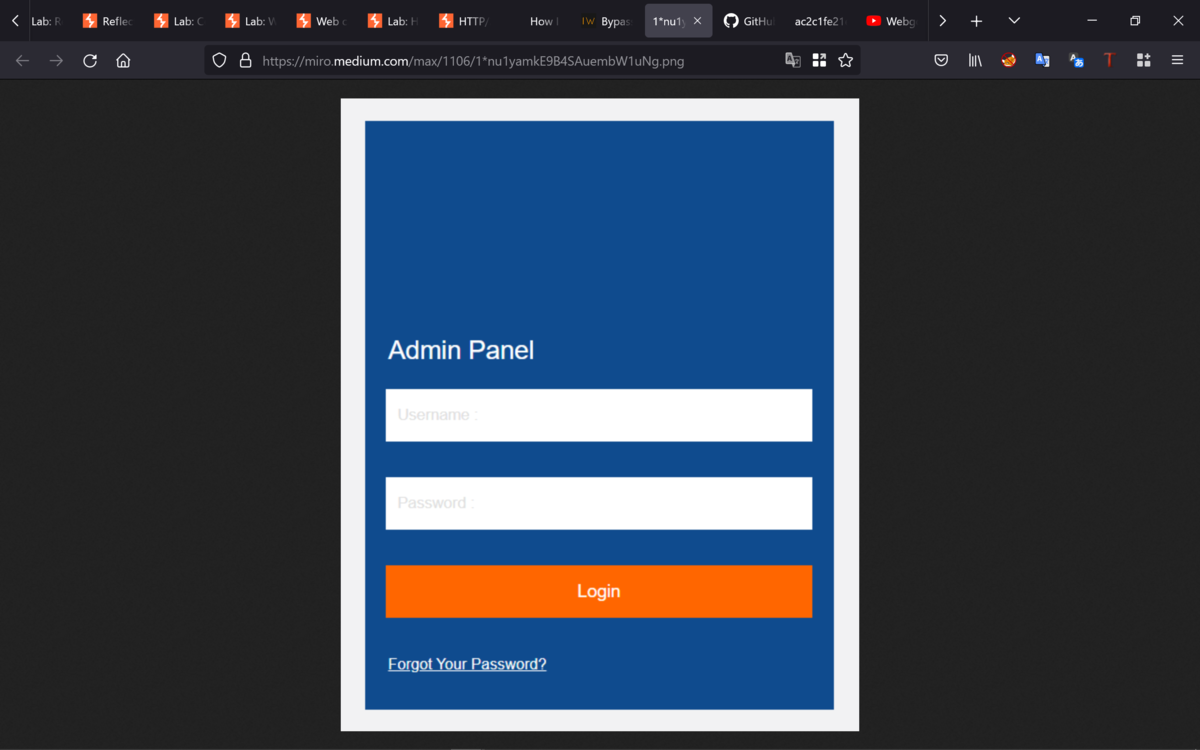
Task: Bookmark this page with the star icon
Action: click(846, 61)
